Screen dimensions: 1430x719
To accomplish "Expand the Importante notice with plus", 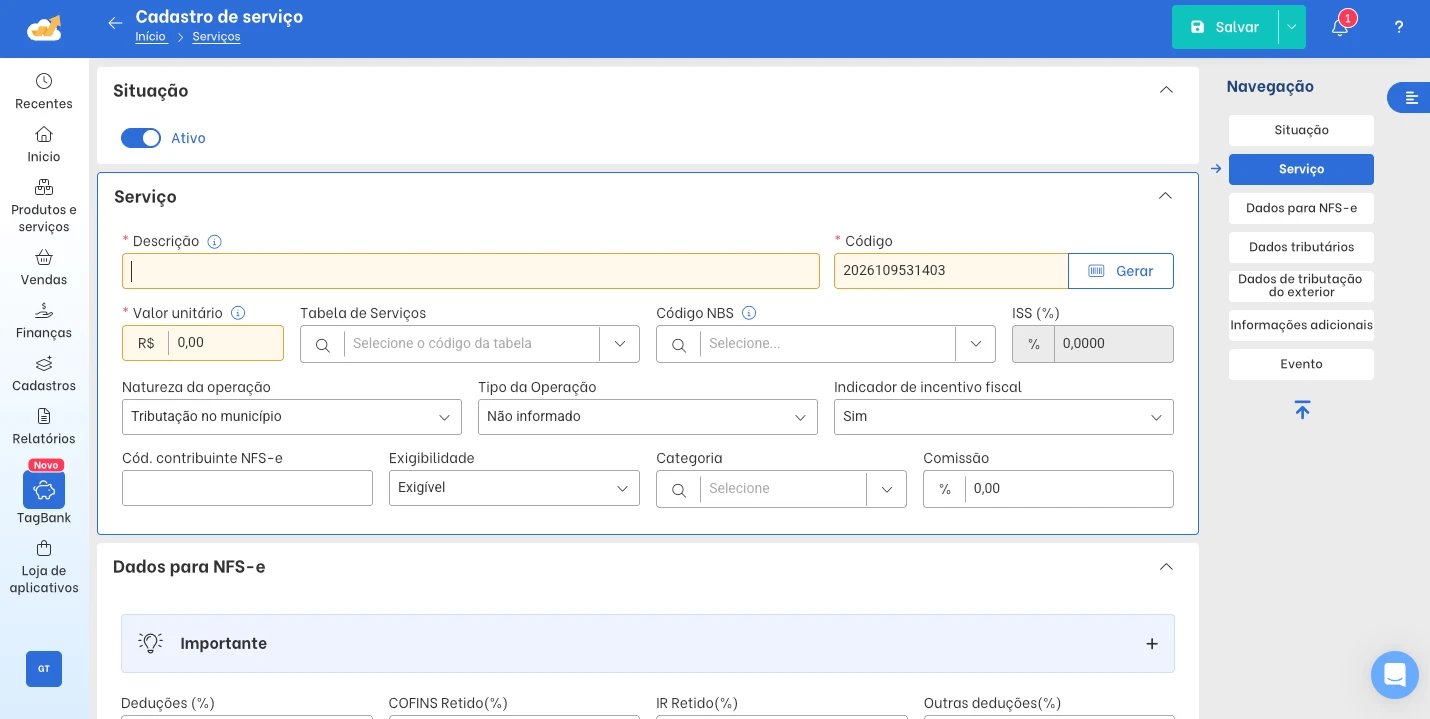I will coord(1152,644).
